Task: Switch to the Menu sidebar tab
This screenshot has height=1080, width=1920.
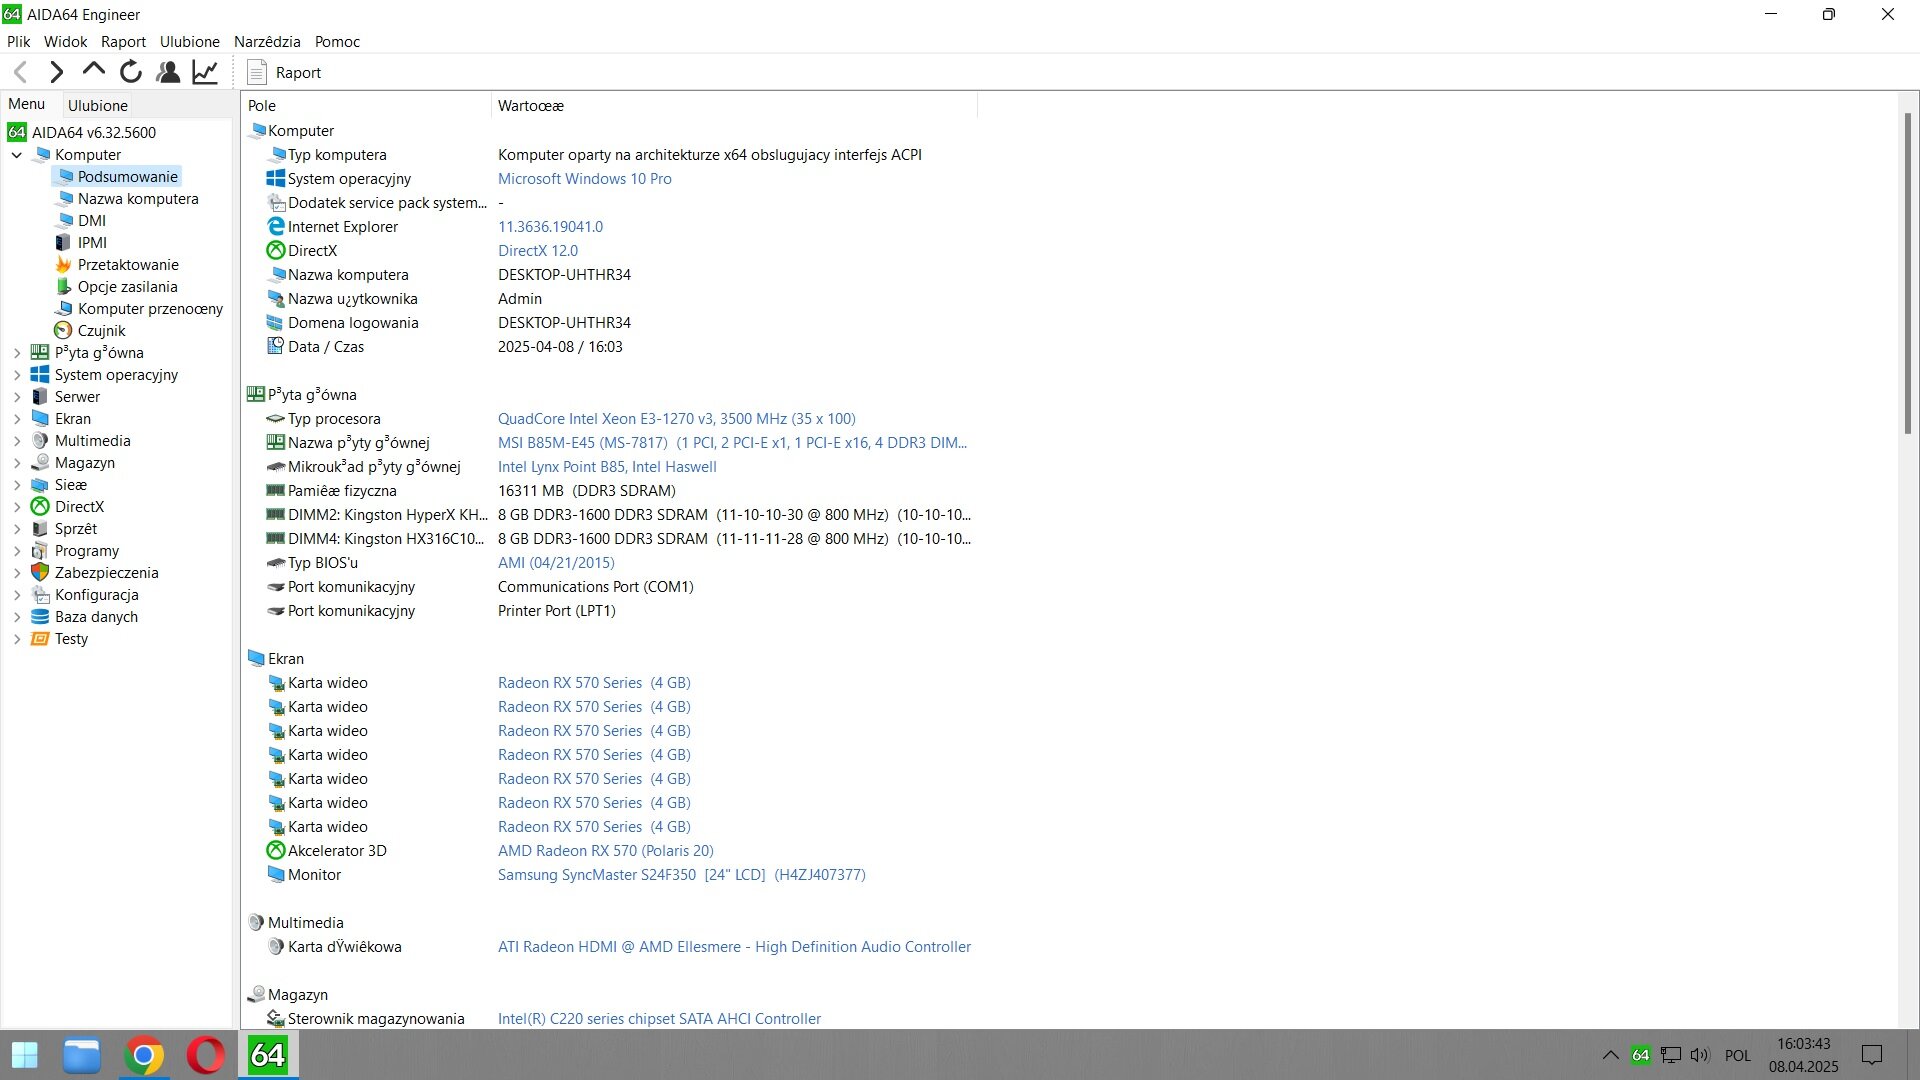Action: point(27,104)
